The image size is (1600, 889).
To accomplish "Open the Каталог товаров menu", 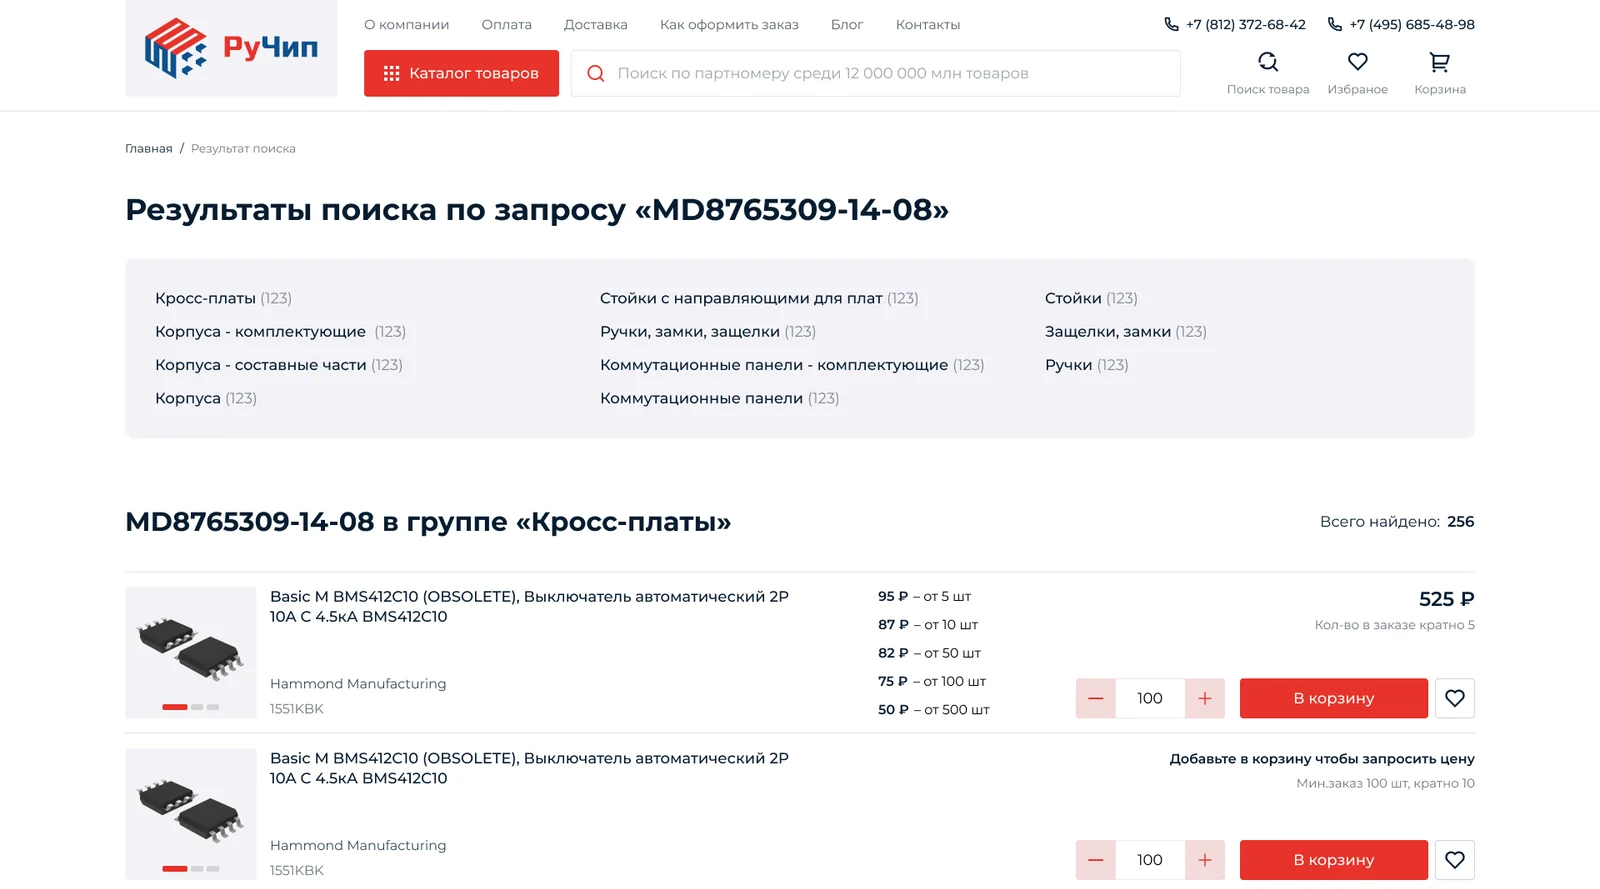I will click(x=461, y=73).
